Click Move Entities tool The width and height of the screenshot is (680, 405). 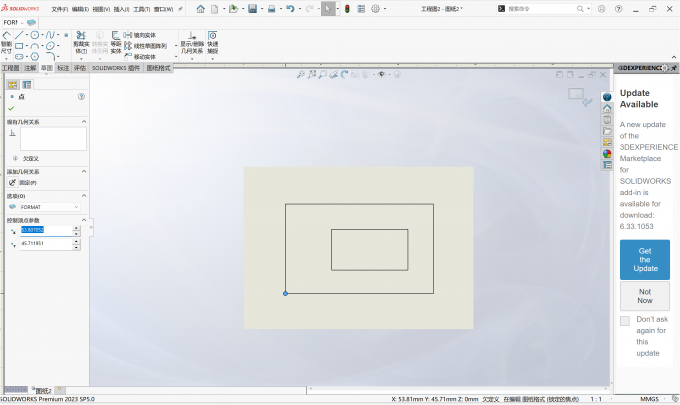pos(140,56)
